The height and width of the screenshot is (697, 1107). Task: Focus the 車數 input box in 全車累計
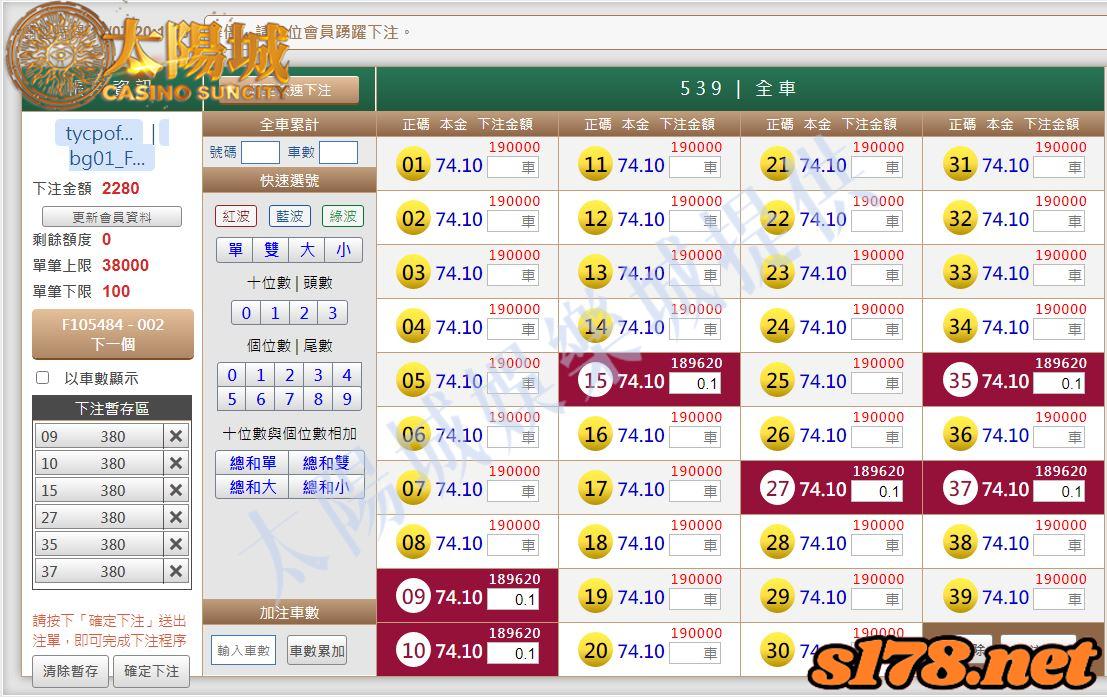[x=338, y=152]
